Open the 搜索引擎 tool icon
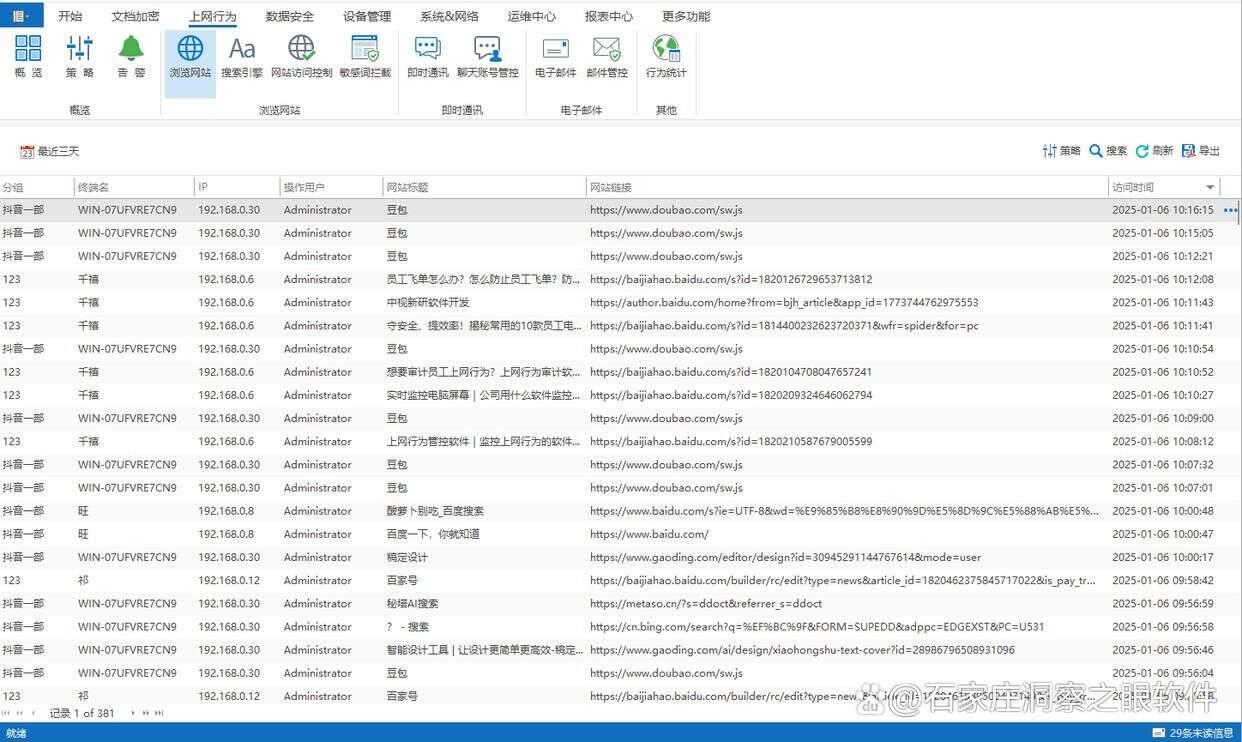1242x742 pixels. click(x=241, y=57)
